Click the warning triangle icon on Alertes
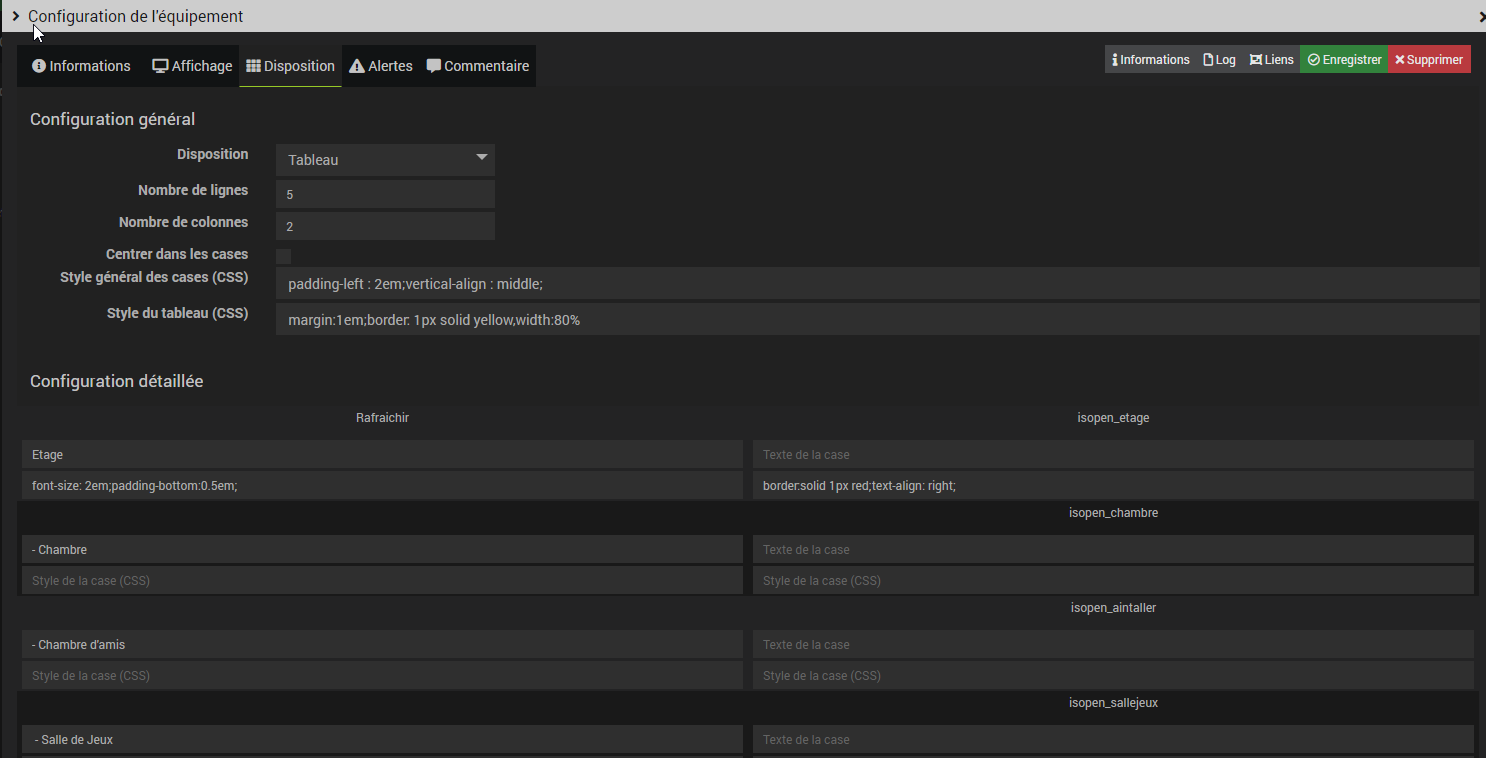This screenshot has height=758, width=1486. click(x=356, y=66)
